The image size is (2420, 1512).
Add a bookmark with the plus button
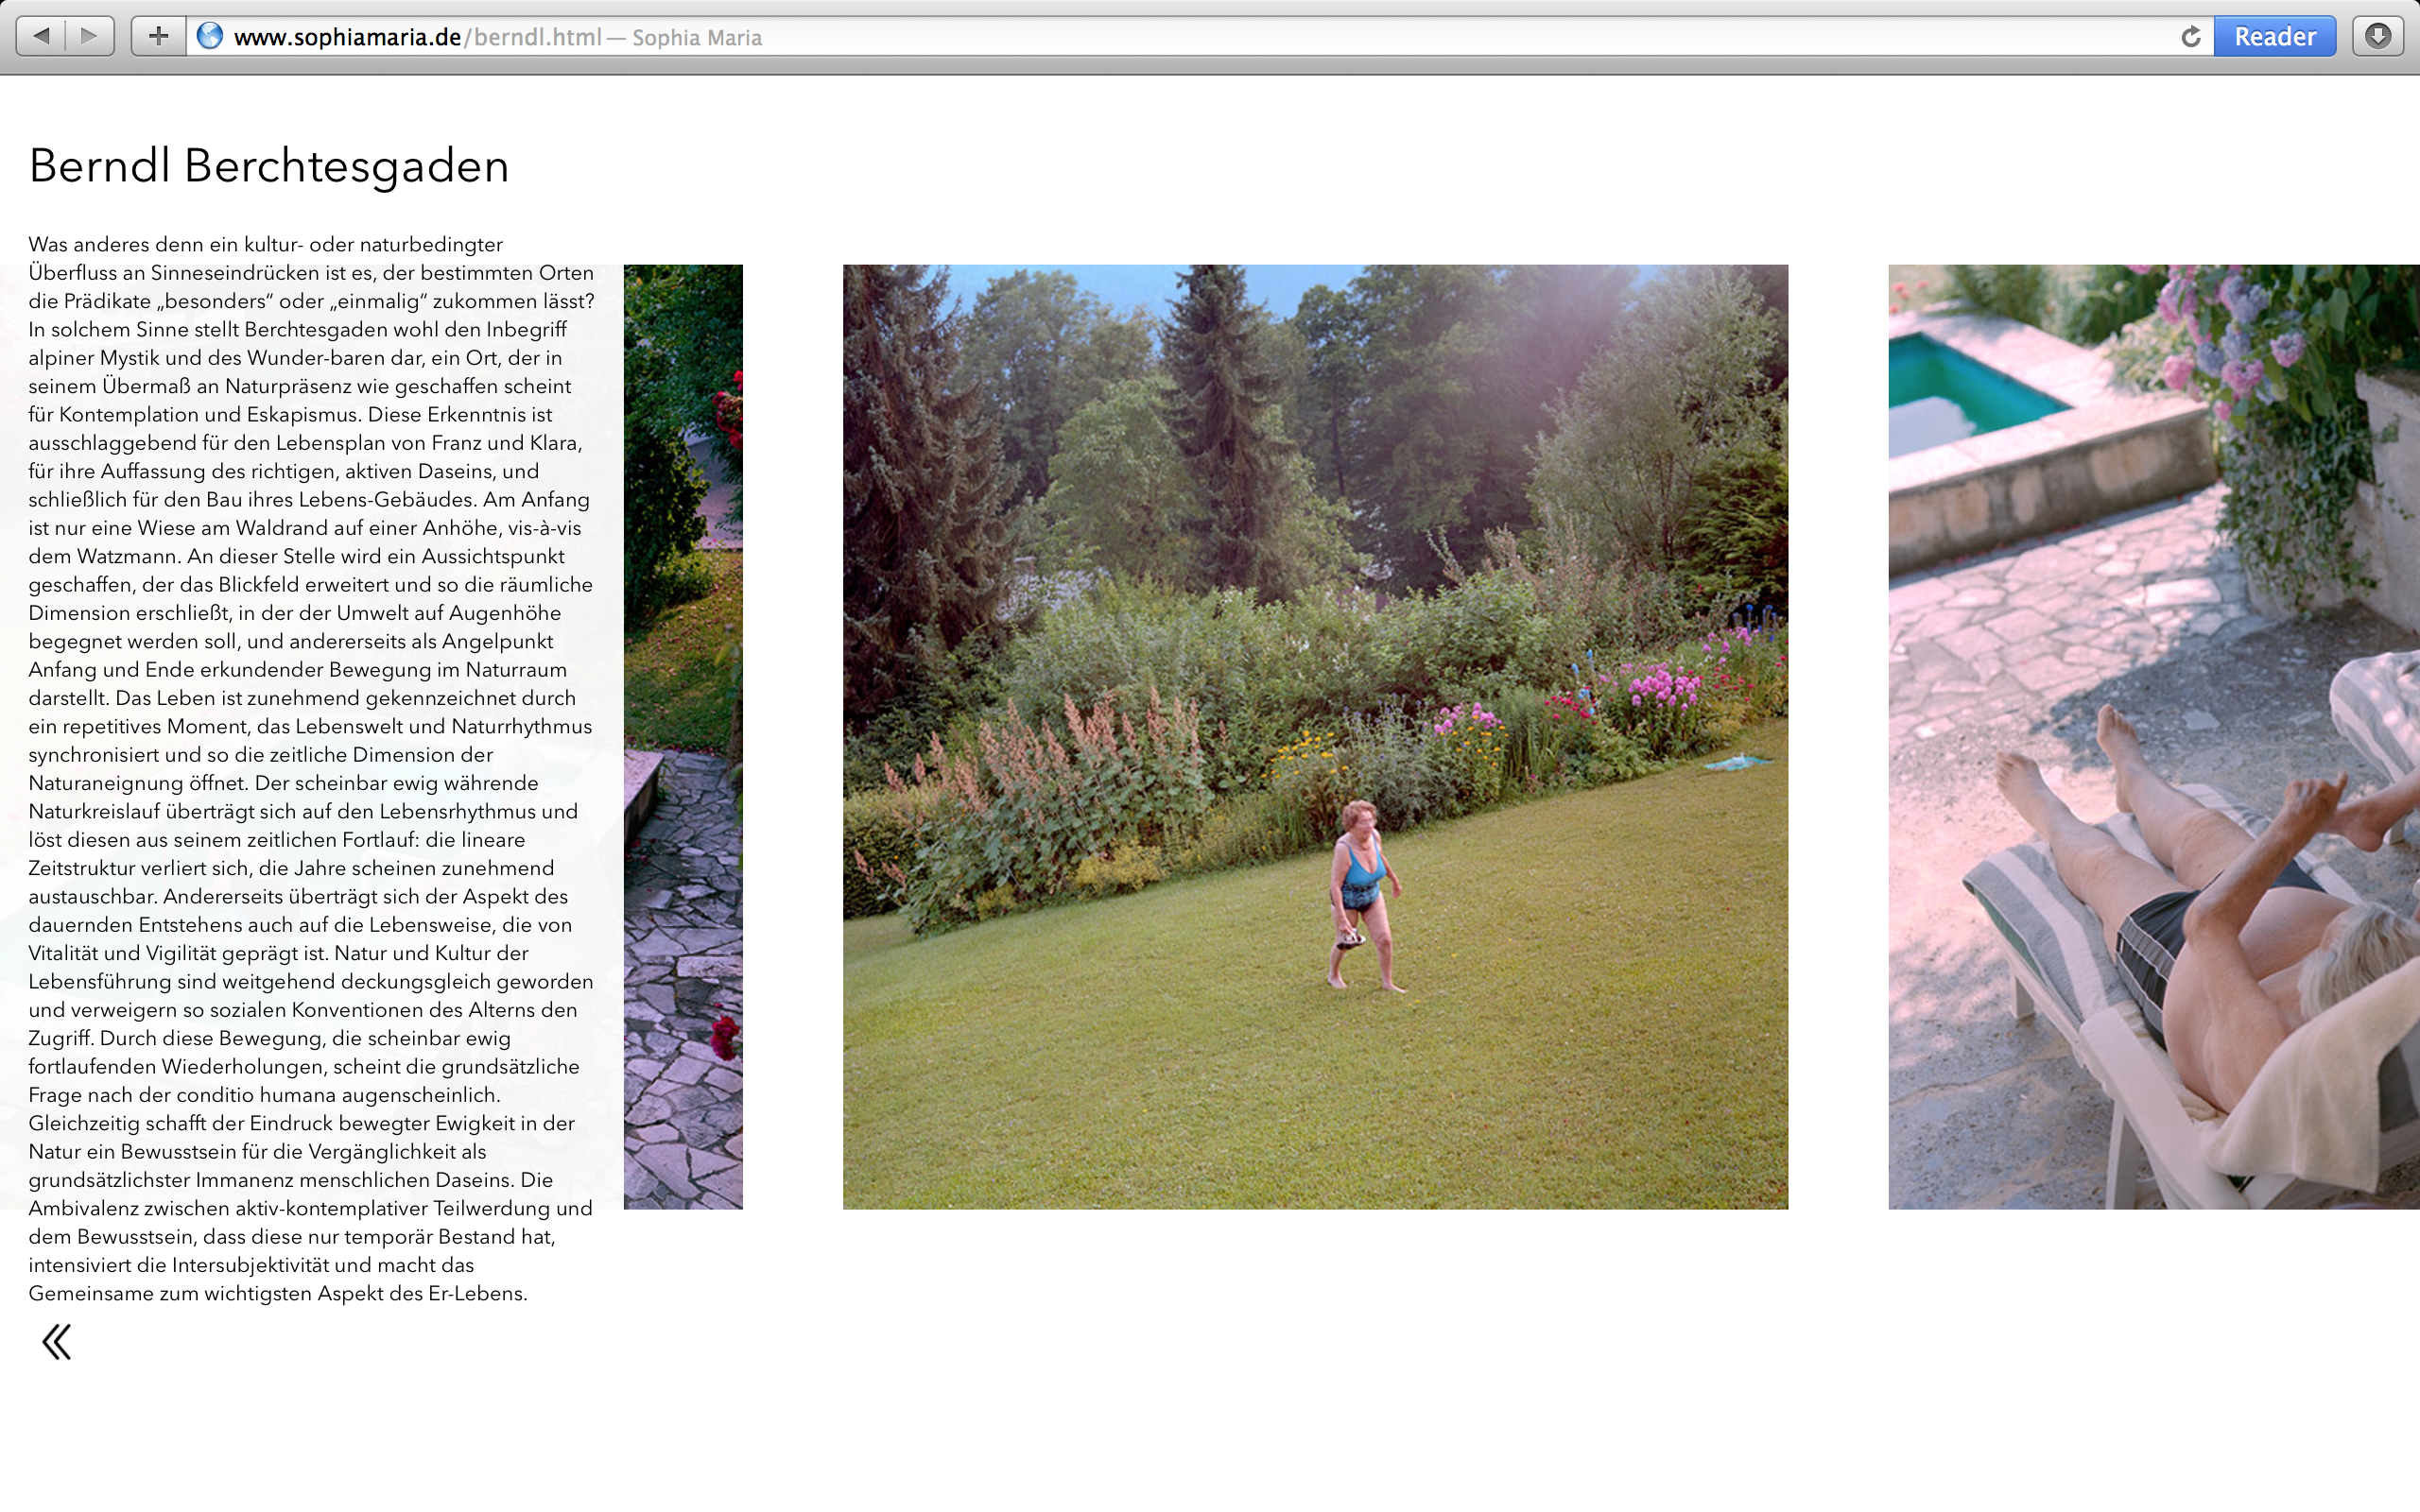tap(158, 37)
